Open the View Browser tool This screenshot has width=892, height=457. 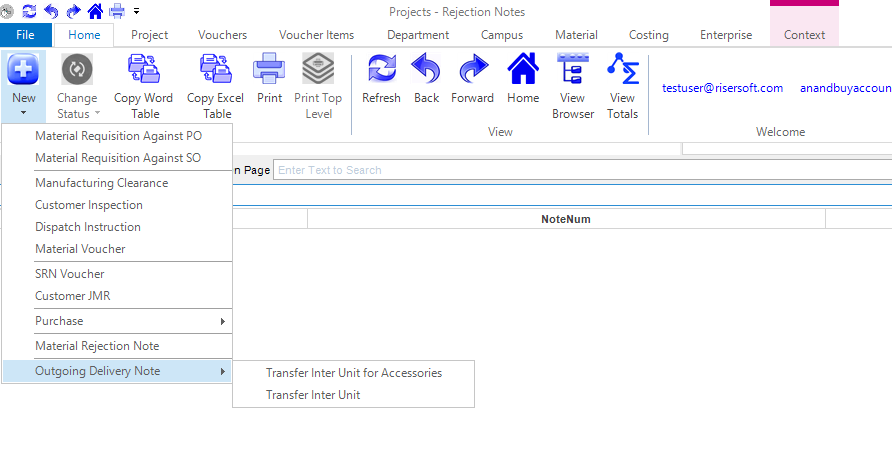point(573,72)
